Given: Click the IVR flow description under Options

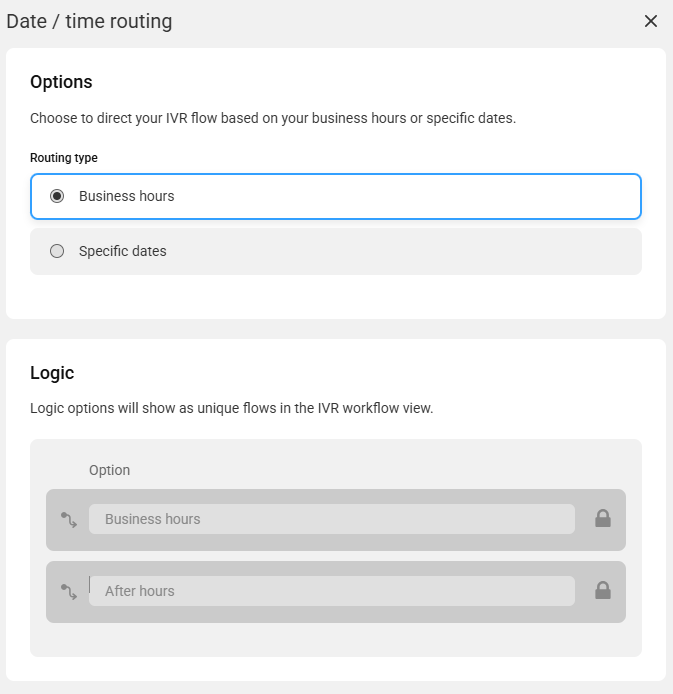Looking at the screenshot, I should [x=273, y=118].
